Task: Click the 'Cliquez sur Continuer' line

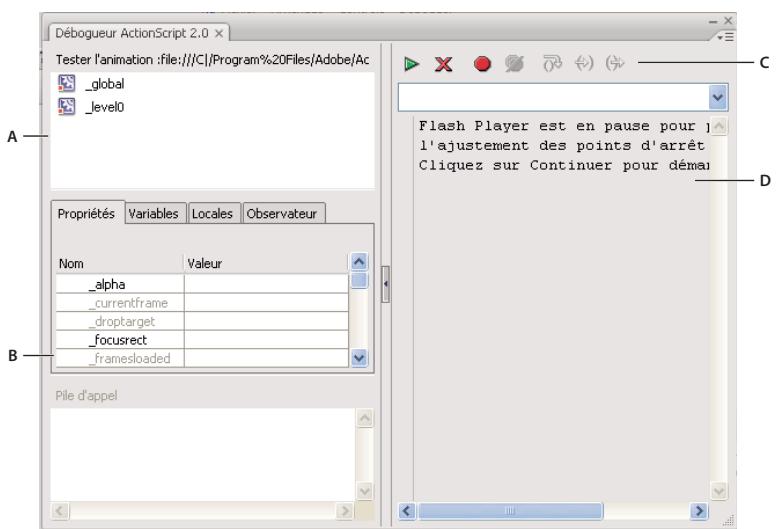Action: 564,165
